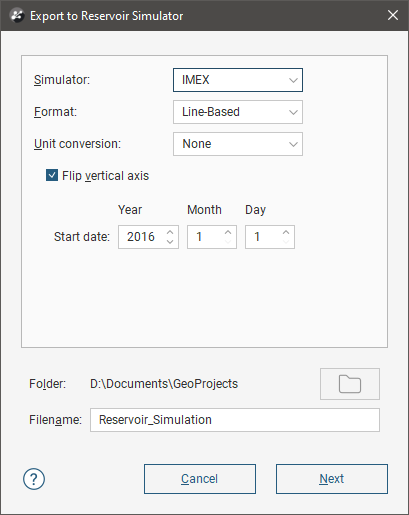Open the Simulator dropdown showing IMEX
Viewport: 409px width, 515px height.
[x=238, y=80]
